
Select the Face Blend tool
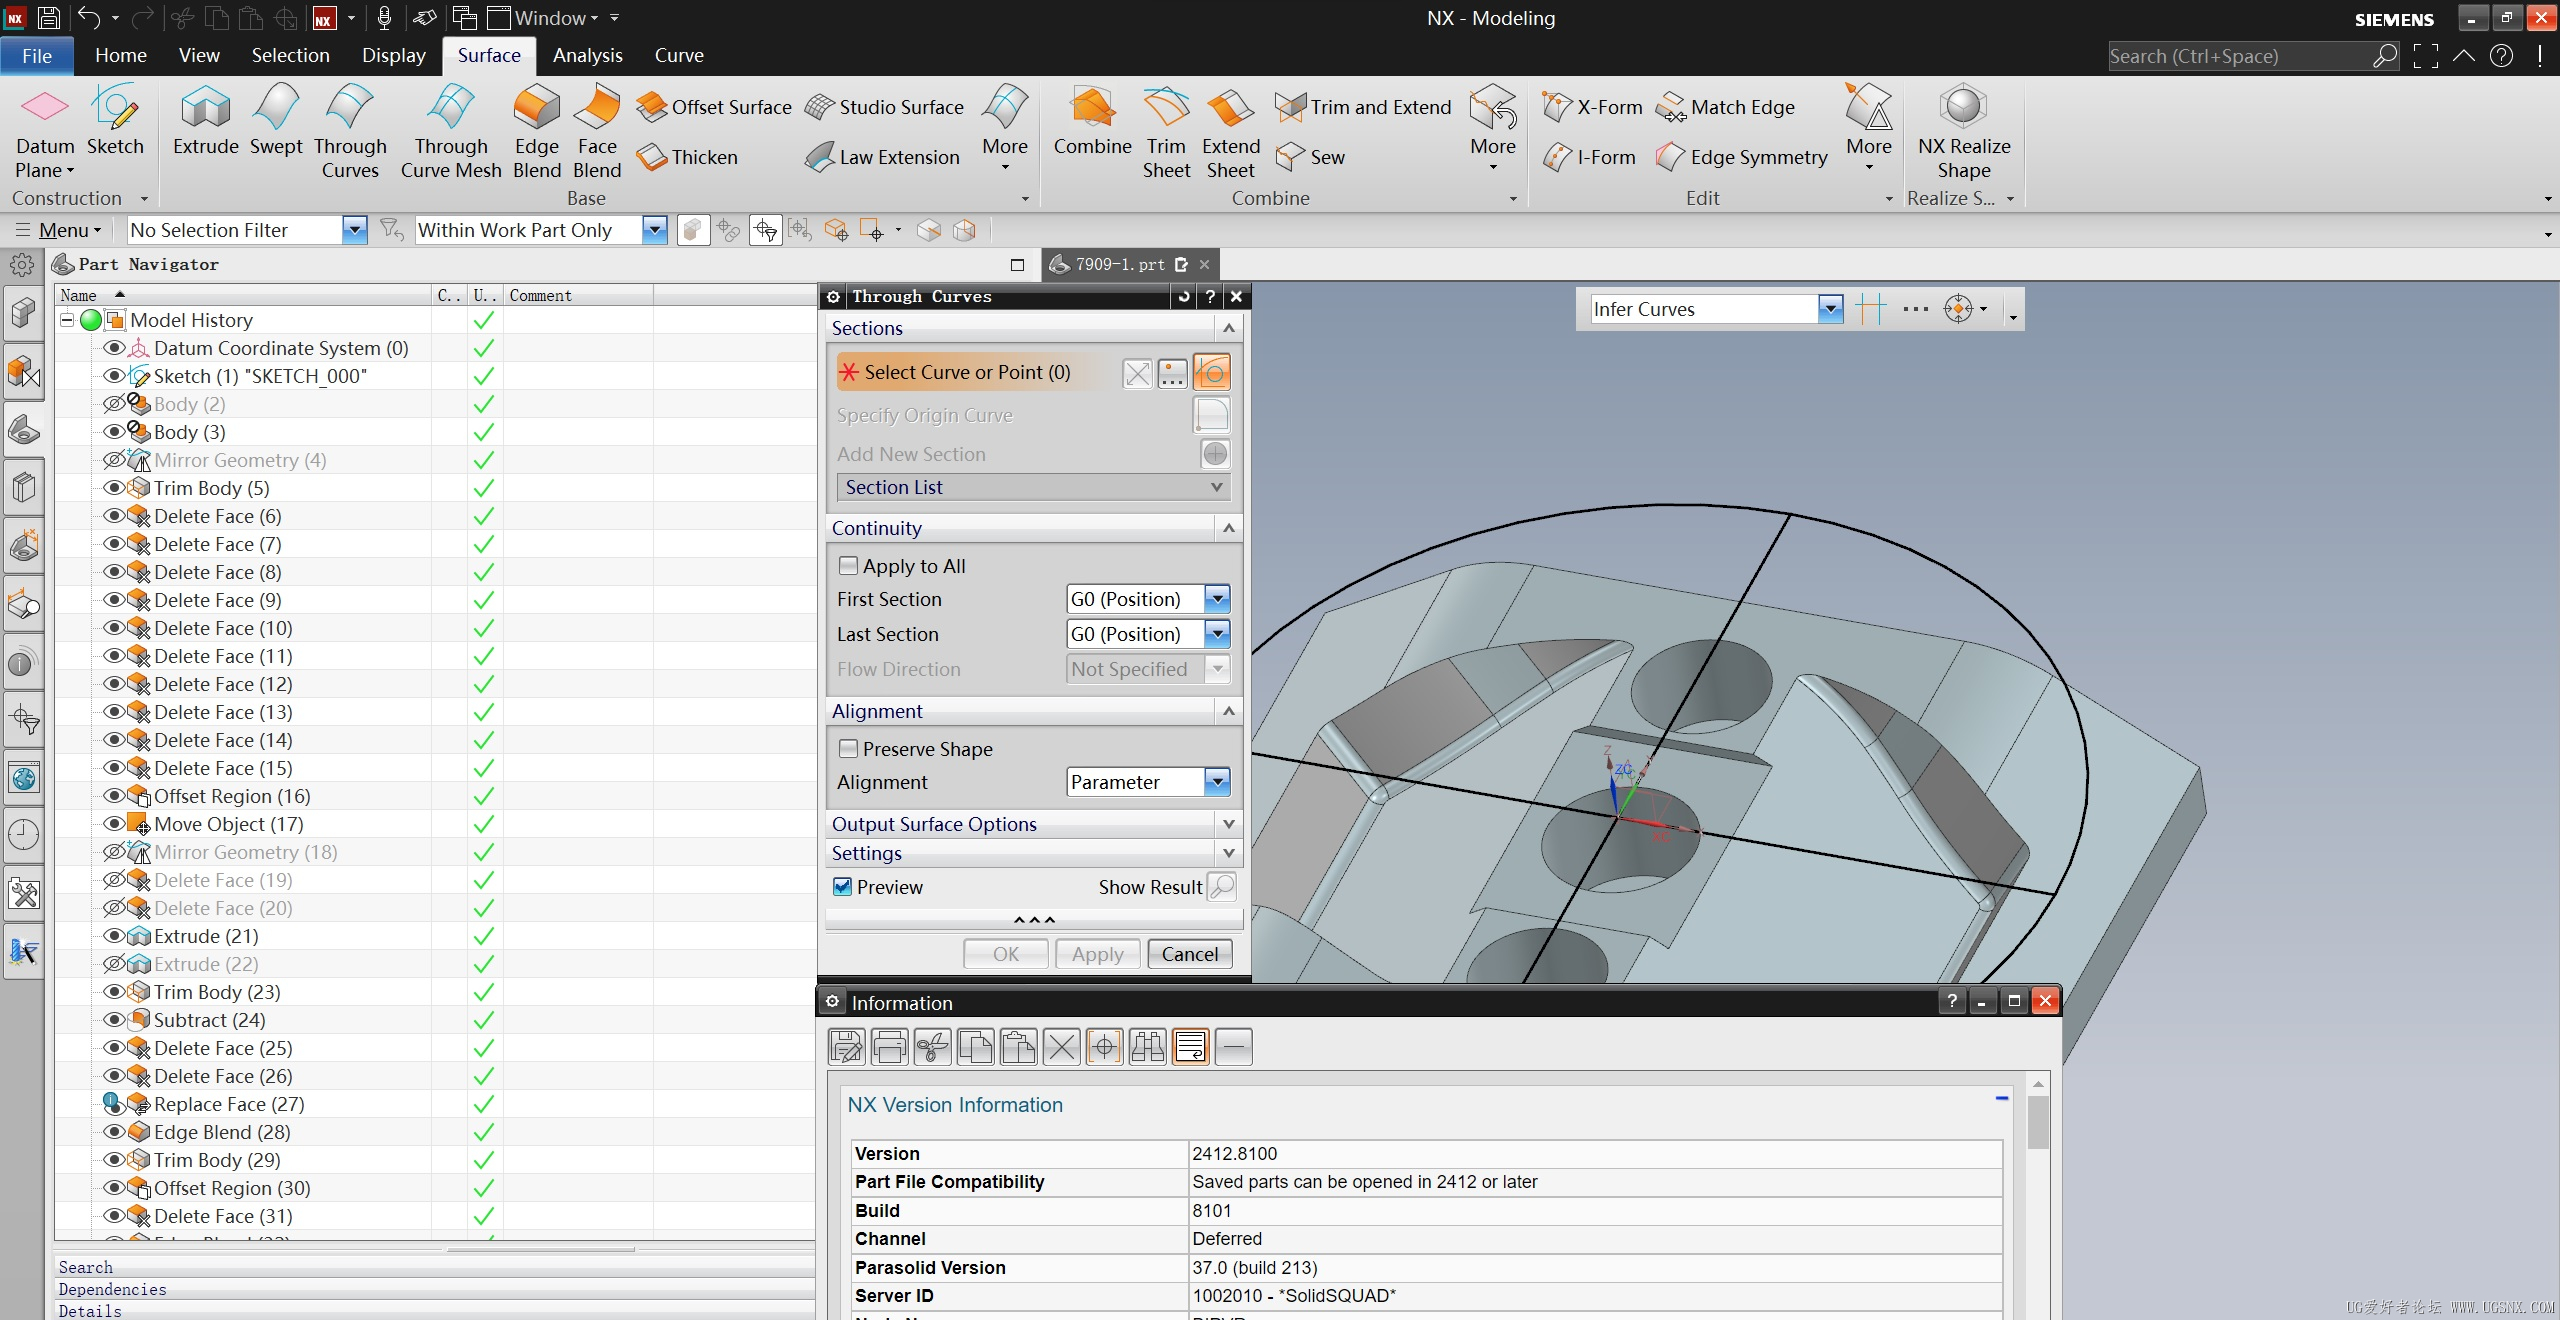(x=597, y=133)
